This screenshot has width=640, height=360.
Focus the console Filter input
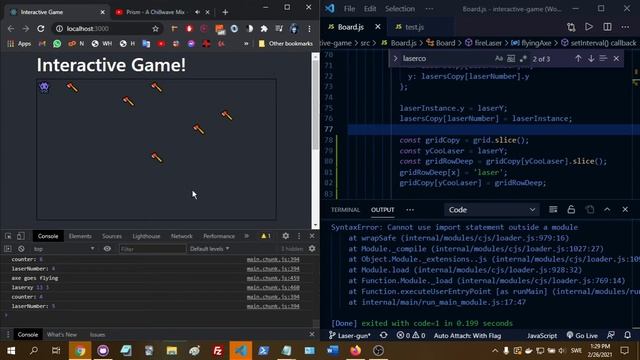click(152, 249)
